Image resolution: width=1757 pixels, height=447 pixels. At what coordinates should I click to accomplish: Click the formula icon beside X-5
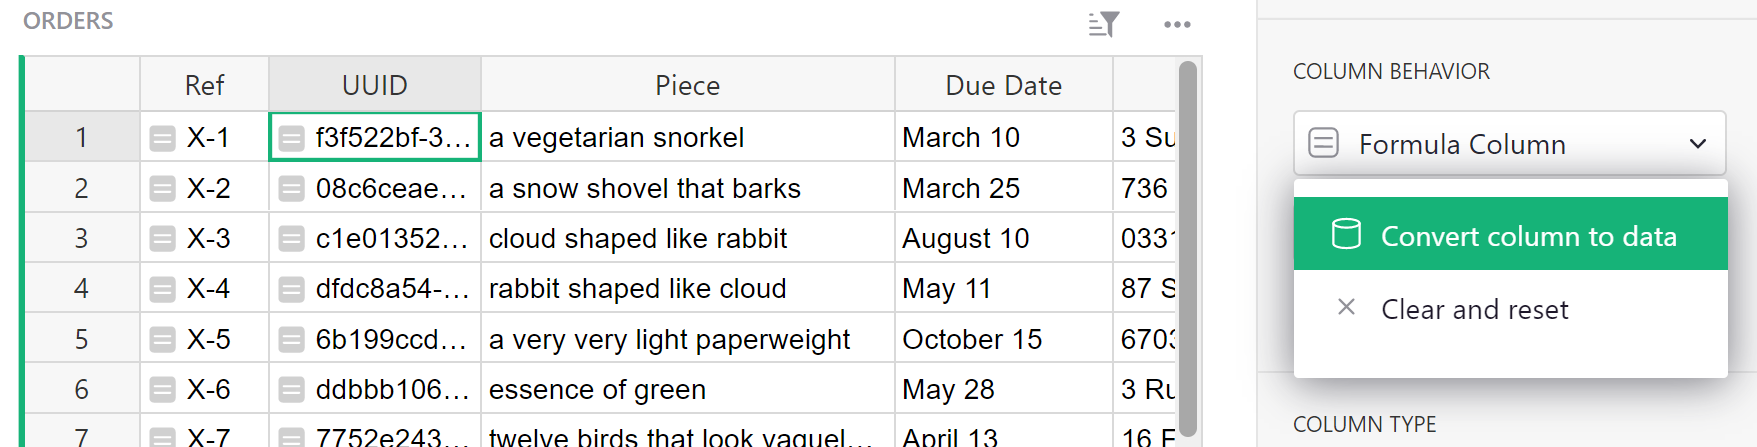[x=162, y=339]
